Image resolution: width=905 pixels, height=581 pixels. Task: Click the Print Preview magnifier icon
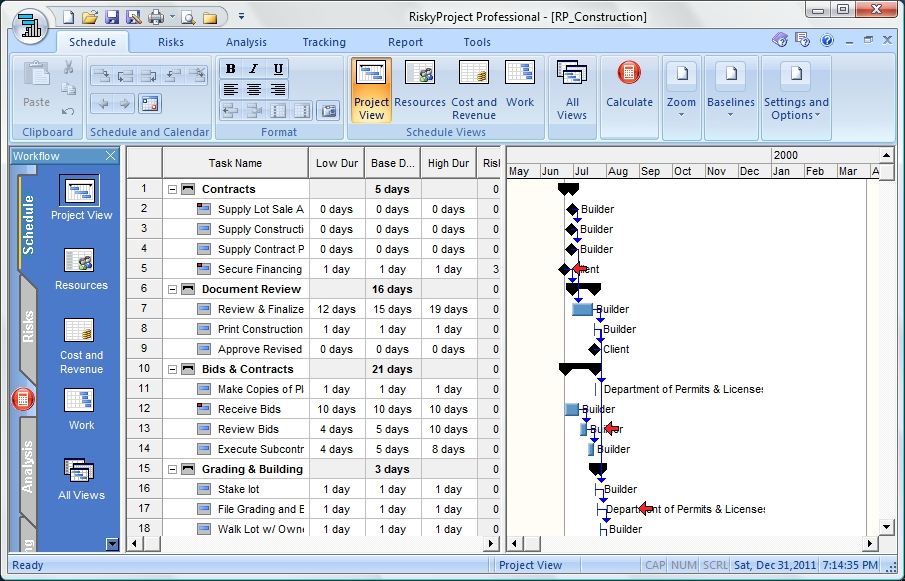point(188,17)
